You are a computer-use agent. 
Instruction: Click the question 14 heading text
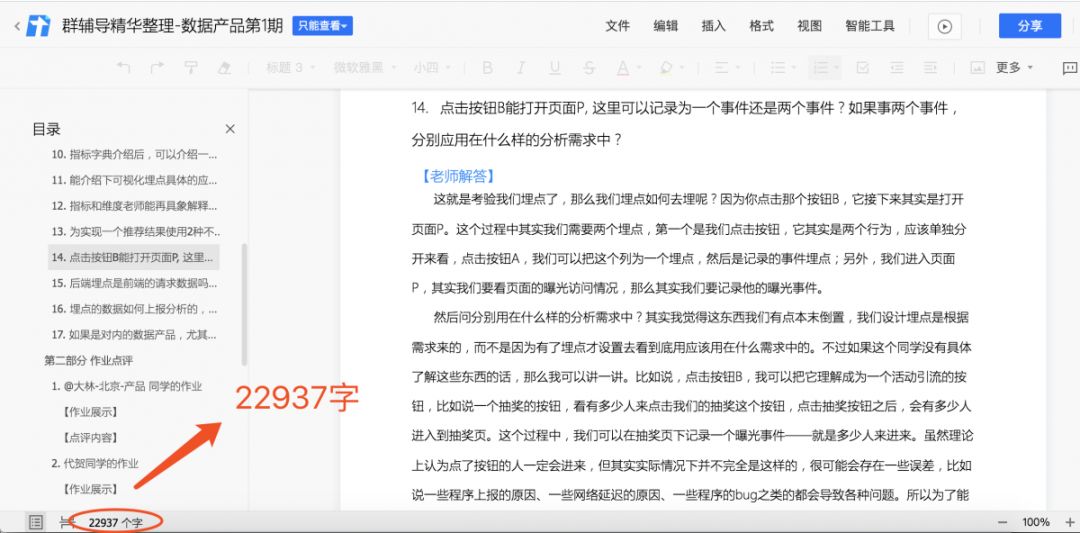pos(686,124)
